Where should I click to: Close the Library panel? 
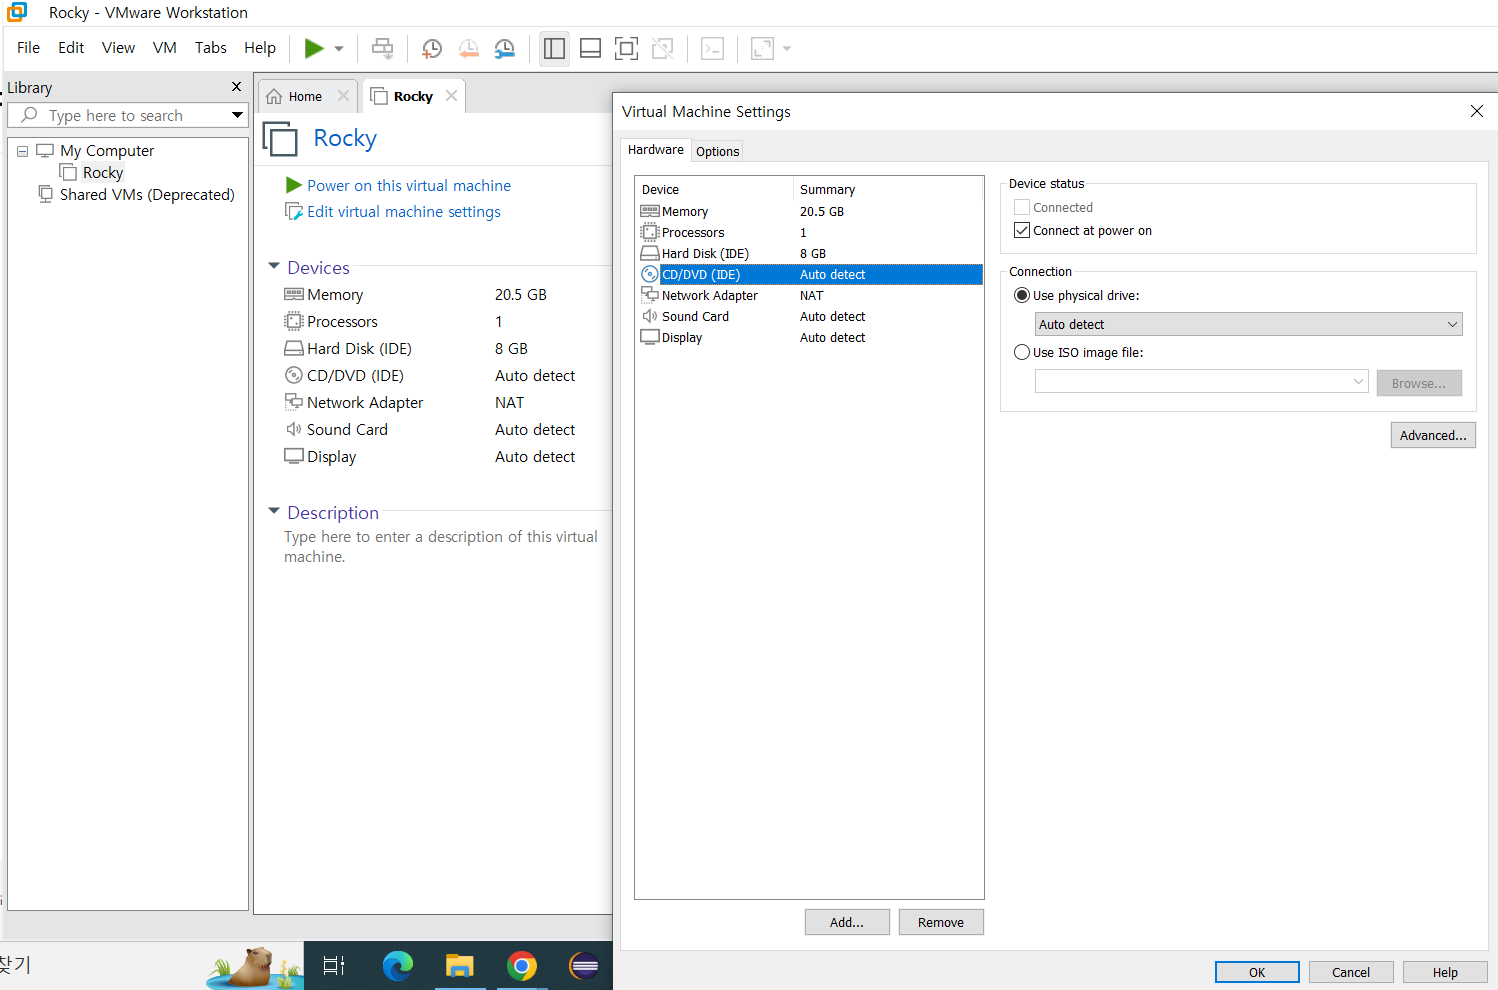[236, 87]
